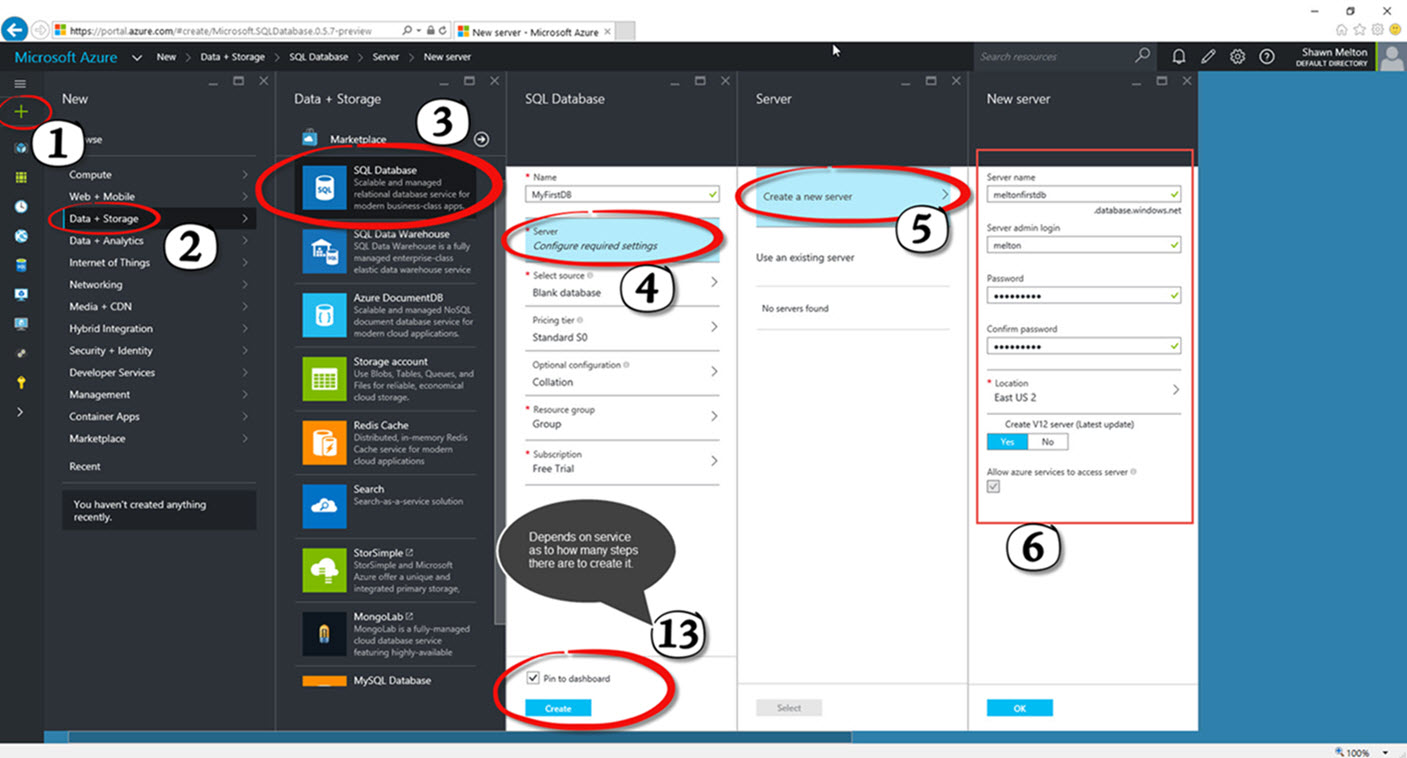Click the Server admin login field
The image size is (1407, 758).
coord(1083,244)
